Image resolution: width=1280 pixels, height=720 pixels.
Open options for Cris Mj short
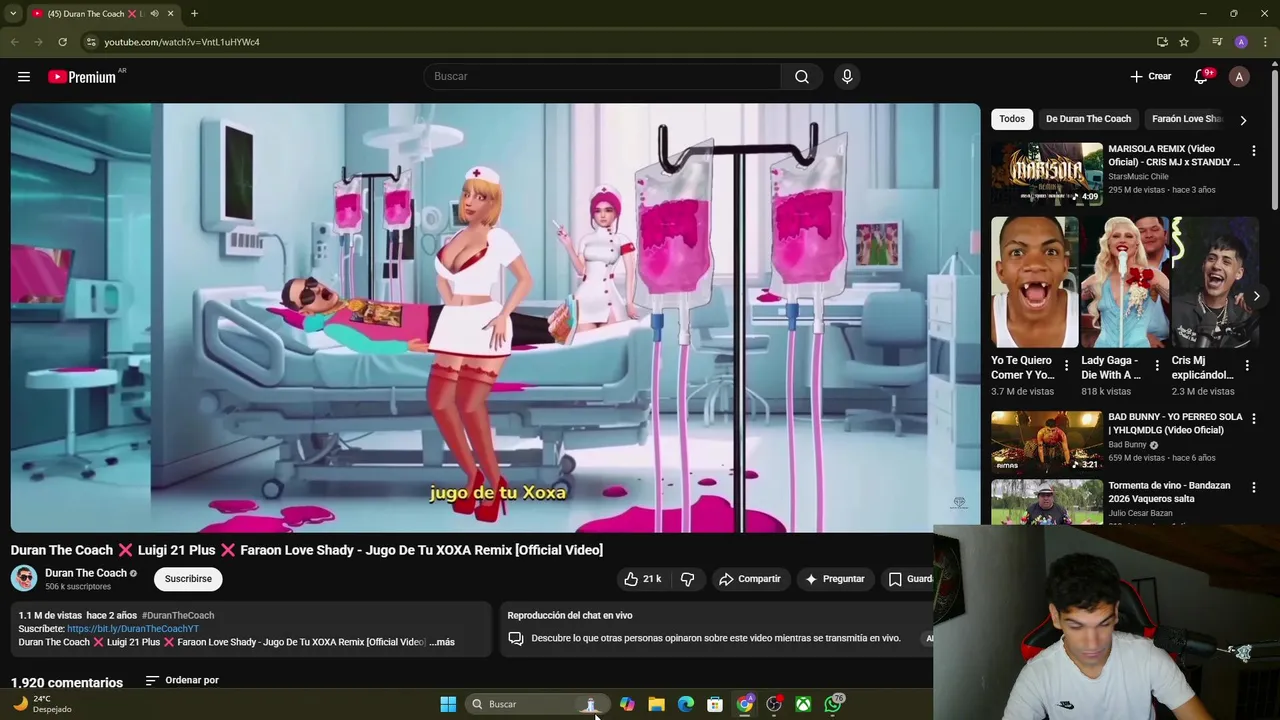click(x=1247, y=366)
